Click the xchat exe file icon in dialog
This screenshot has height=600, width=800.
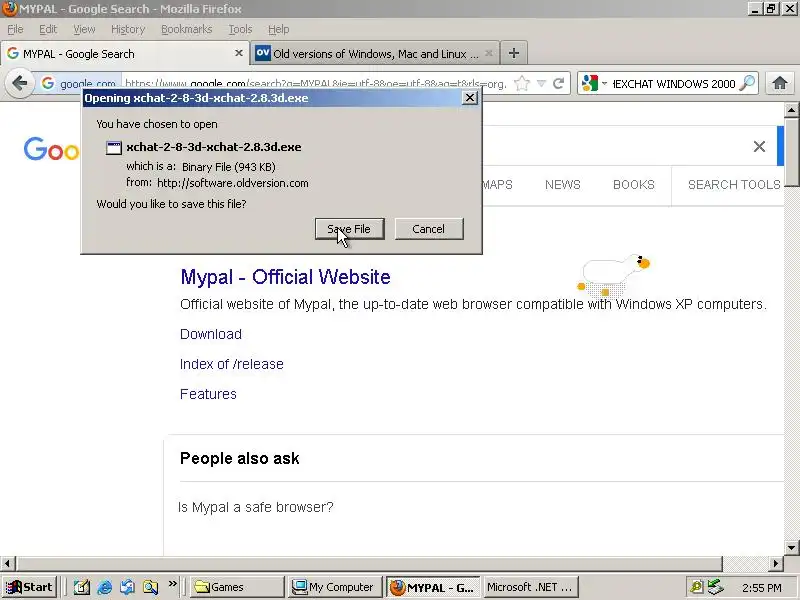click(x=113, y=147)
